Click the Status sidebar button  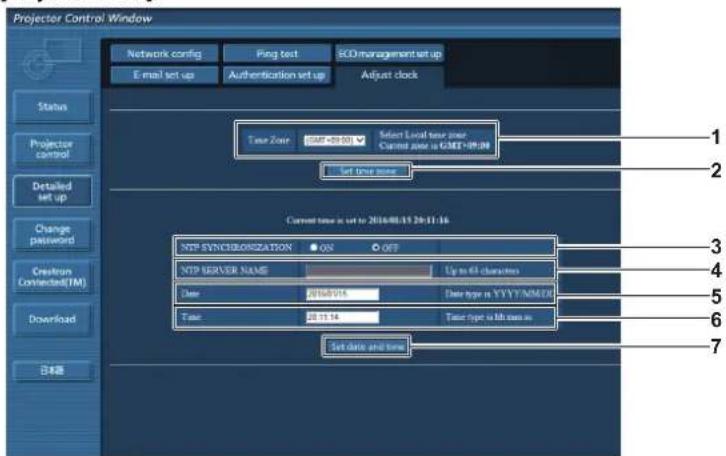coord(52,107)
